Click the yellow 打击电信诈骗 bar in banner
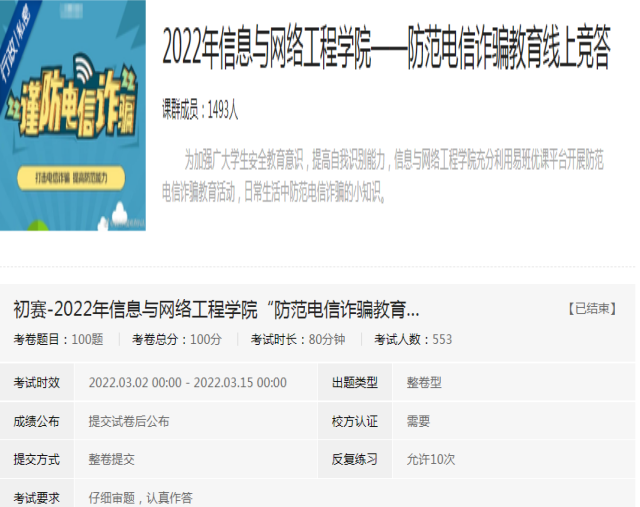 (x=70, y=179)
